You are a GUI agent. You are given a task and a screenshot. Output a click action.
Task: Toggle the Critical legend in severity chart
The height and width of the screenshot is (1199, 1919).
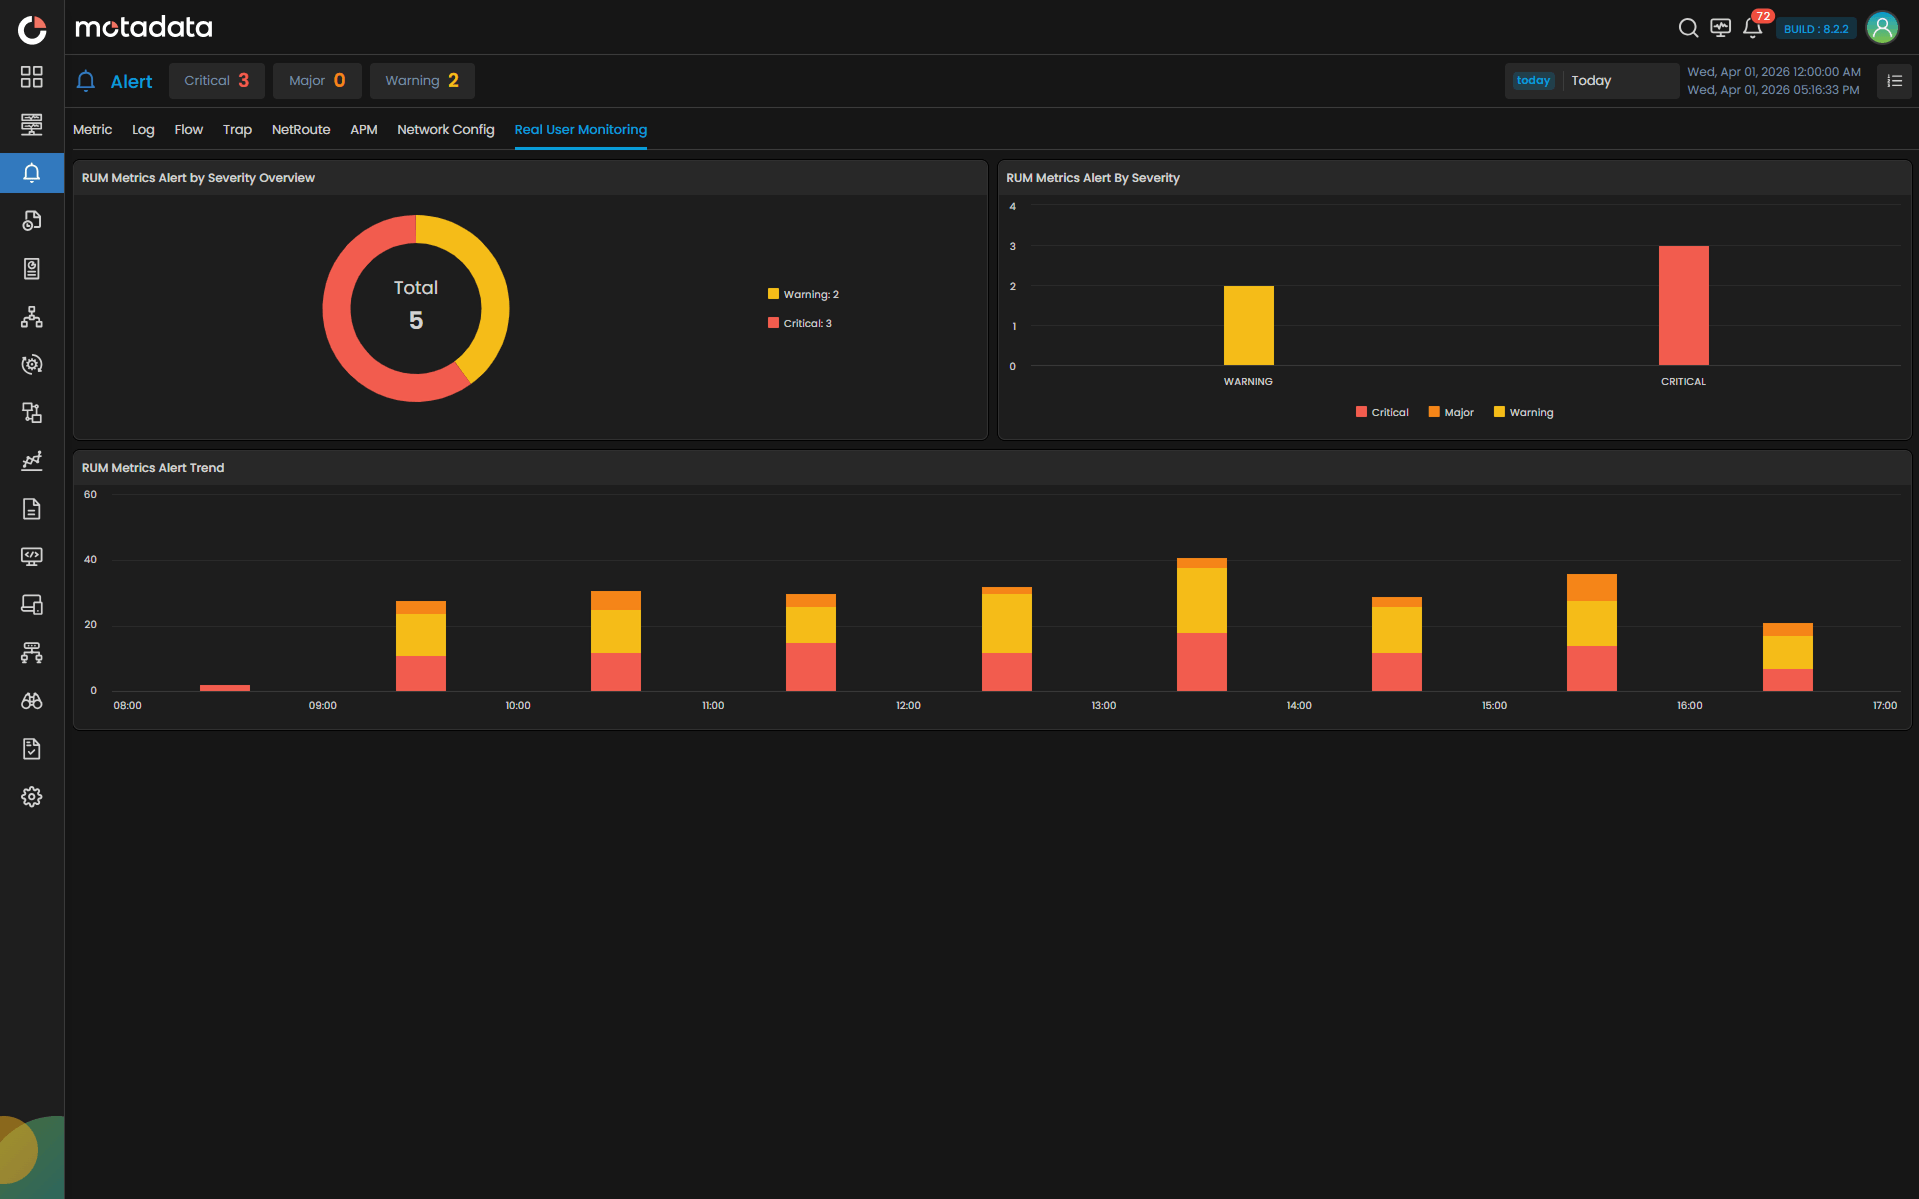click(x=1381, y=411)
